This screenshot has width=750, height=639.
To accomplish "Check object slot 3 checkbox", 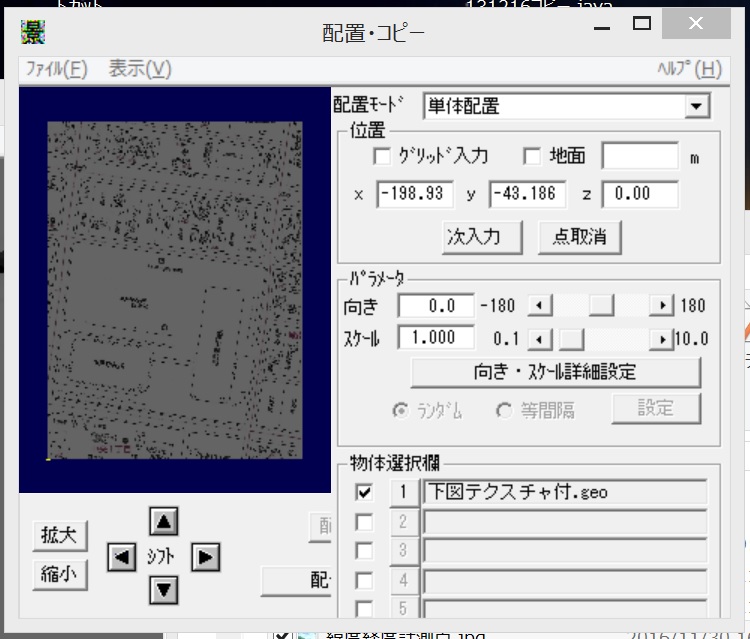I will (x=364, y=551).
